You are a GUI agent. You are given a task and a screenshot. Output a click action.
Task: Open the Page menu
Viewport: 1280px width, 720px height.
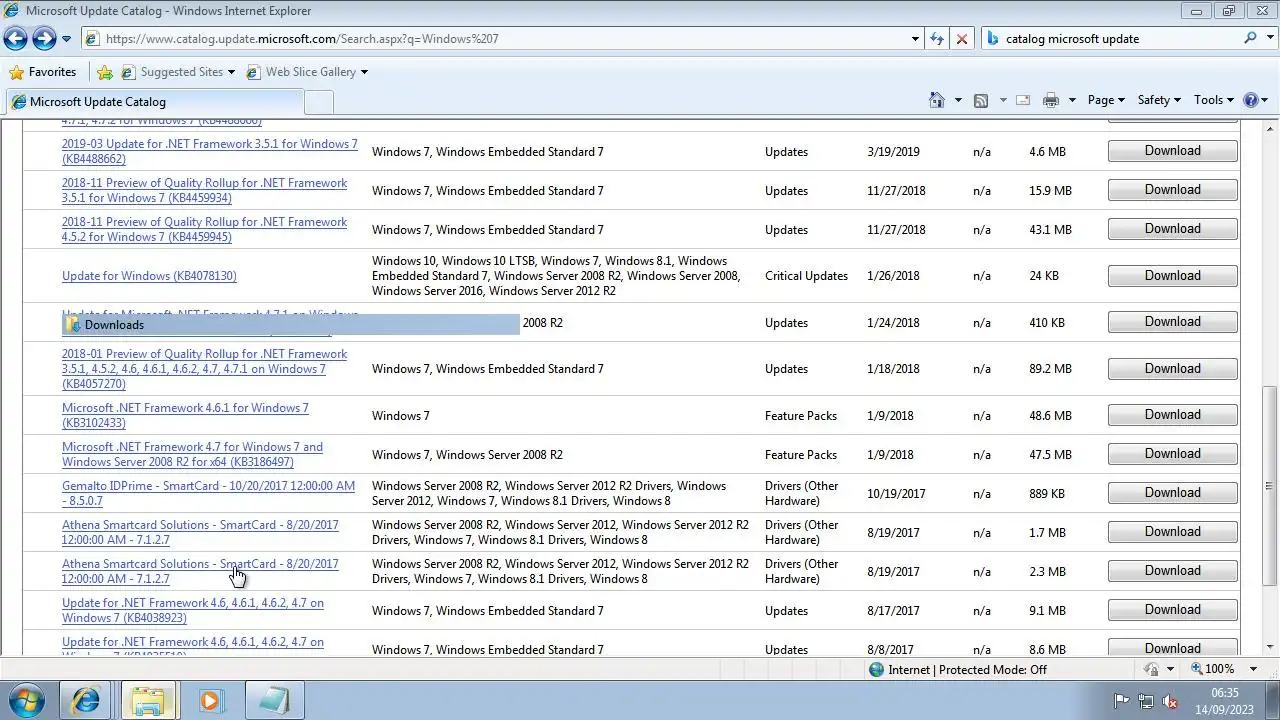click(x=1106, y=100)
